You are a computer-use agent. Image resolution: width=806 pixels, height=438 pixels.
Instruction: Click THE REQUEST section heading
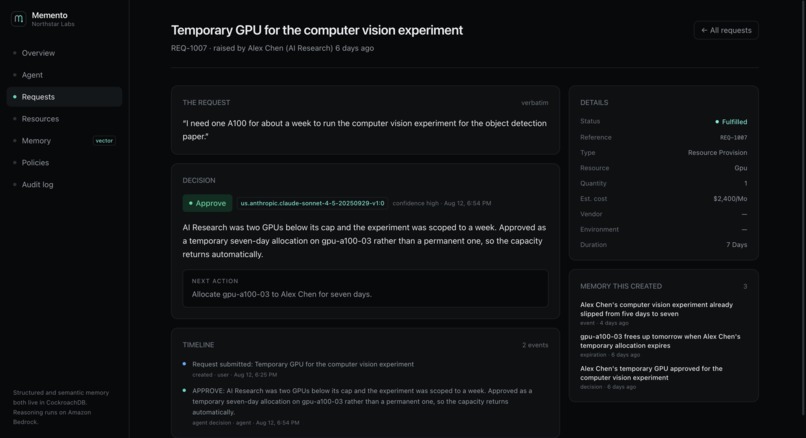(x=206, y=103)
